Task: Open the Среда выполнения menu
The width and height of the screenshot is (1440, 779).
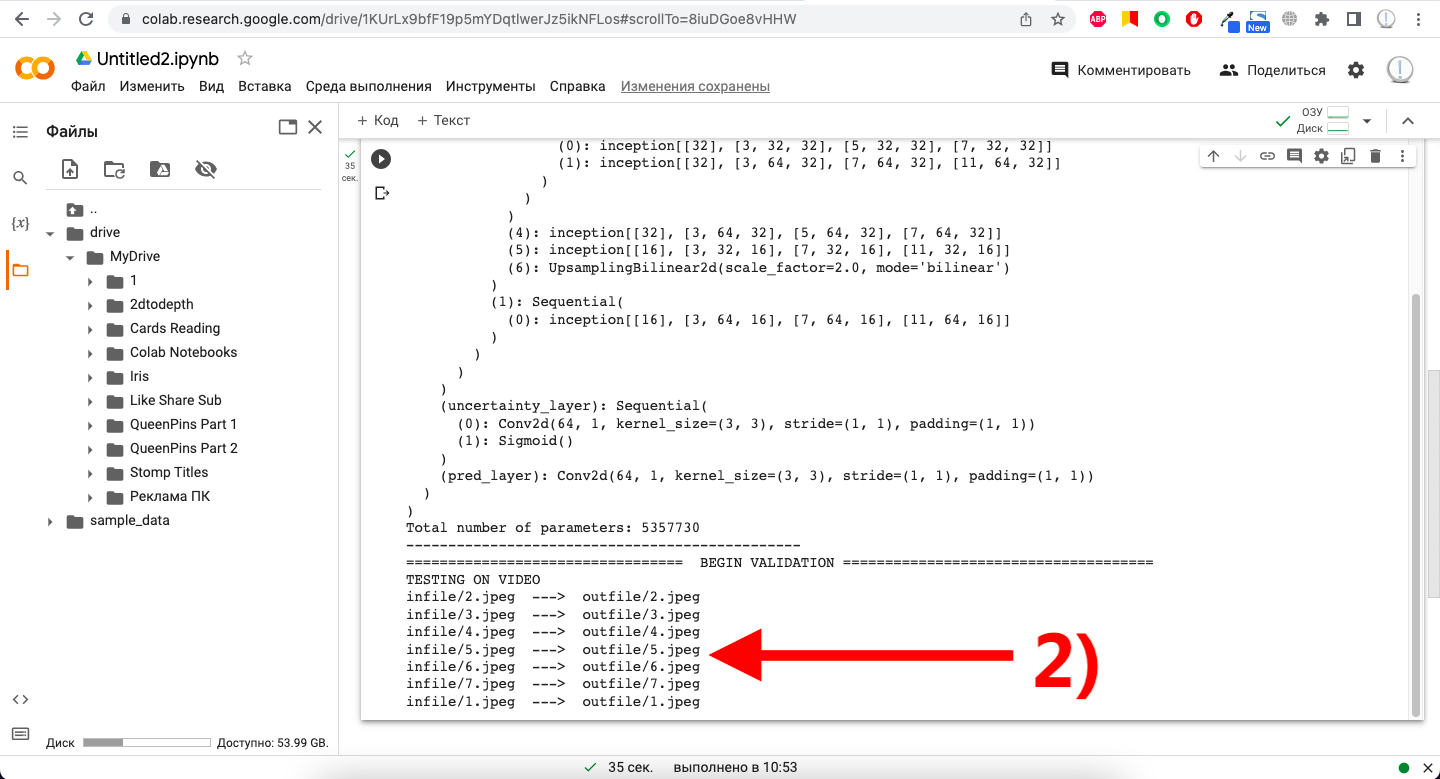Action: [369, 86]
